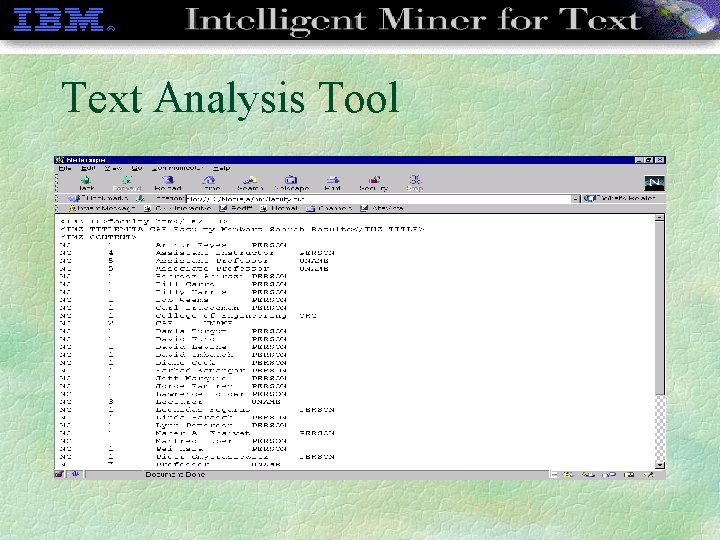Image resolution: width=720 pixels, height=540 pixels.
Task: Click the 'Assistant Professor' row text
Action: click(211, 260)
